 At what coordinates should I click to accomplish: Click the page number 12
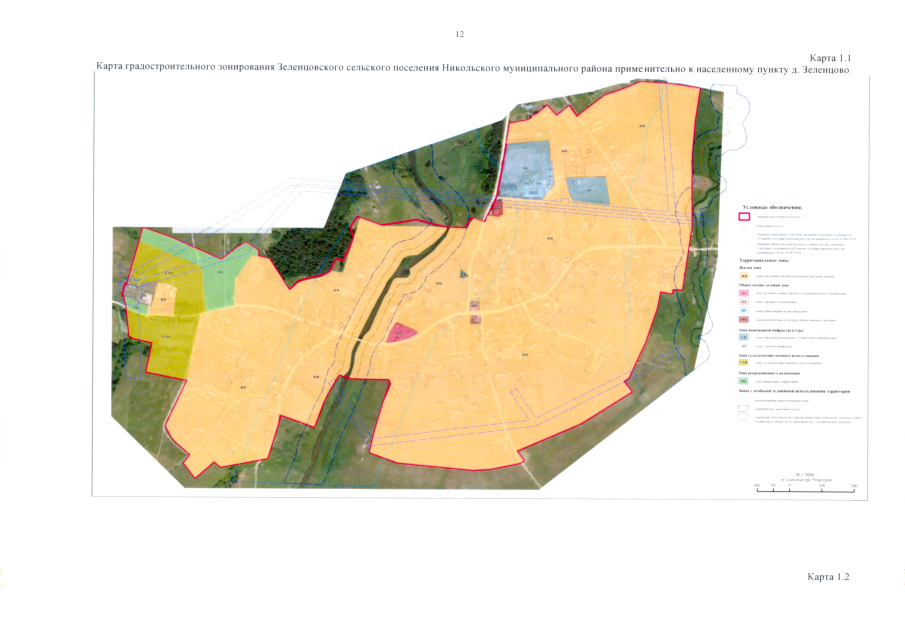click(459, 34)
